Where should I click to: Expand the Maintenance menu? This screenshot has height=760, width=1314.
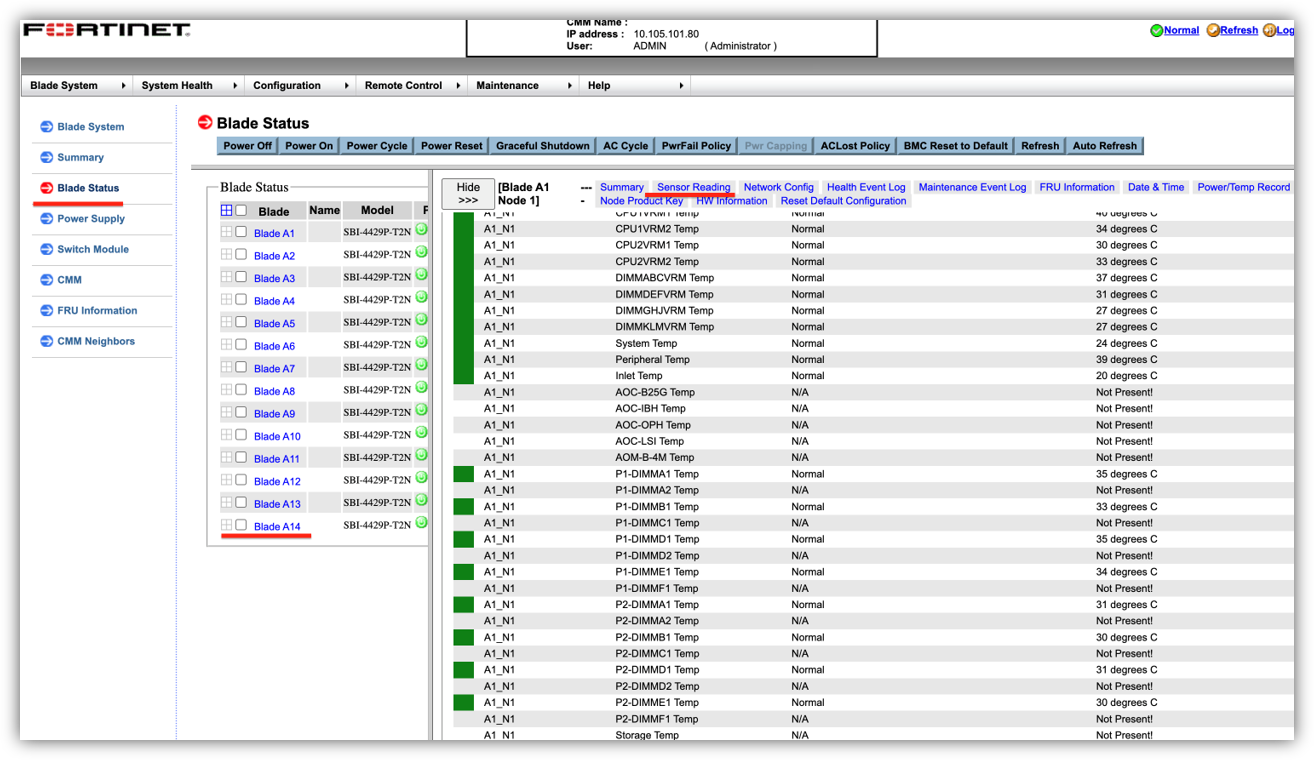522,86
